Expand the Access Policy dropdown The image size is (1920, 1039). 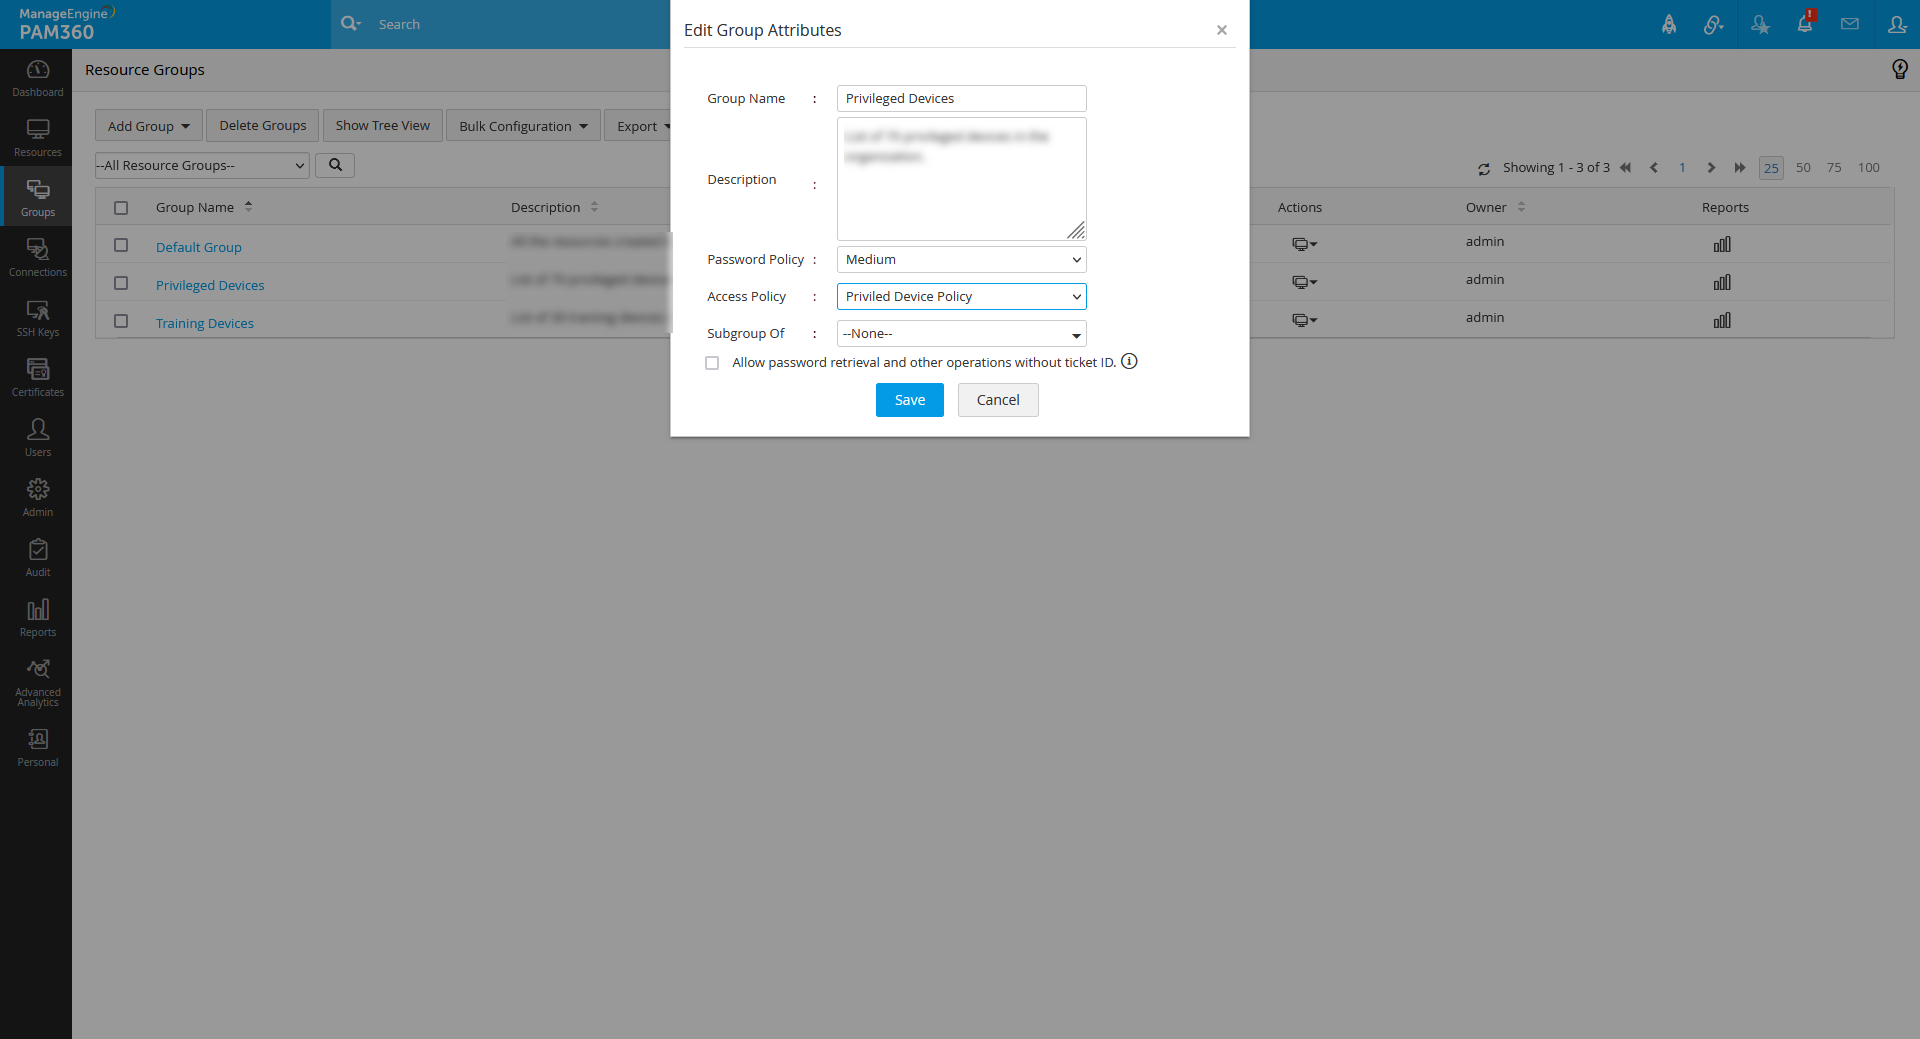[961, 297]
